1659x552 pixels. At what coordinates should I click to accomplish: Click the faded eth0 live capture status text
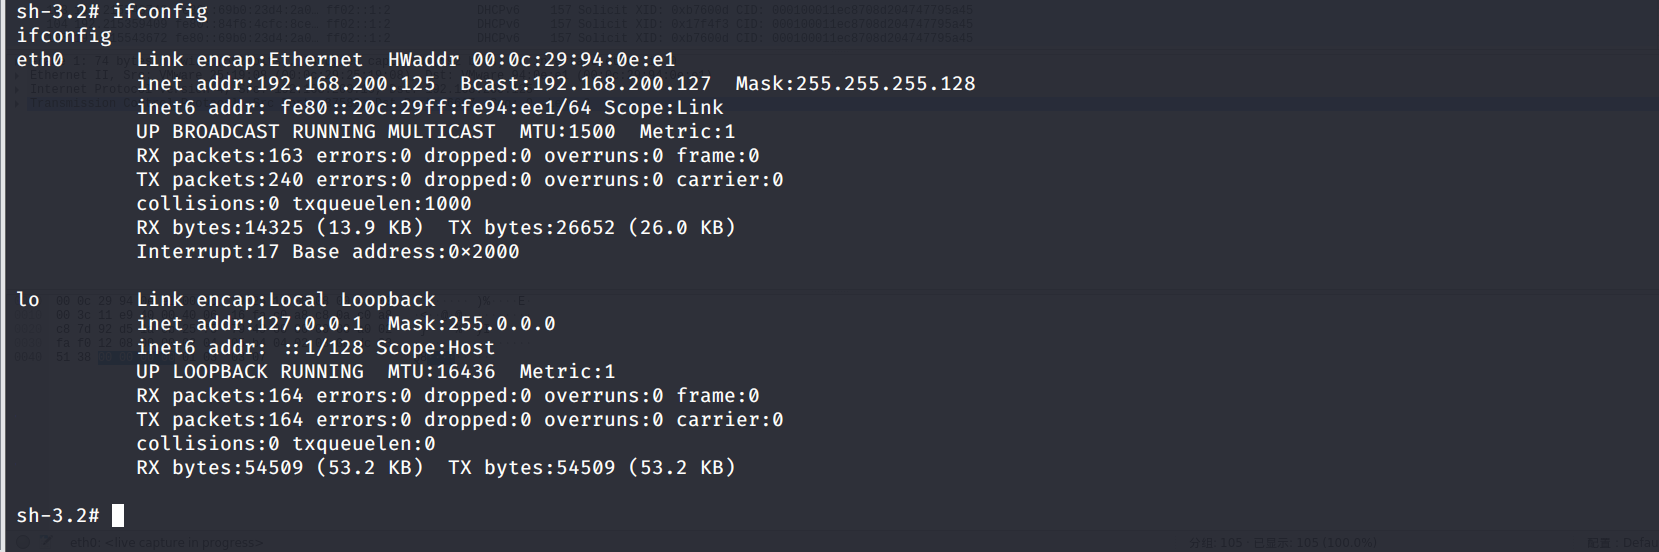(x=166, y=543)
